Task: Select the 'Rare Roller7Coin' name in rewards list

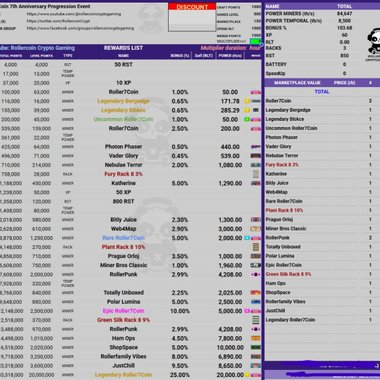Action: point(123,238)
